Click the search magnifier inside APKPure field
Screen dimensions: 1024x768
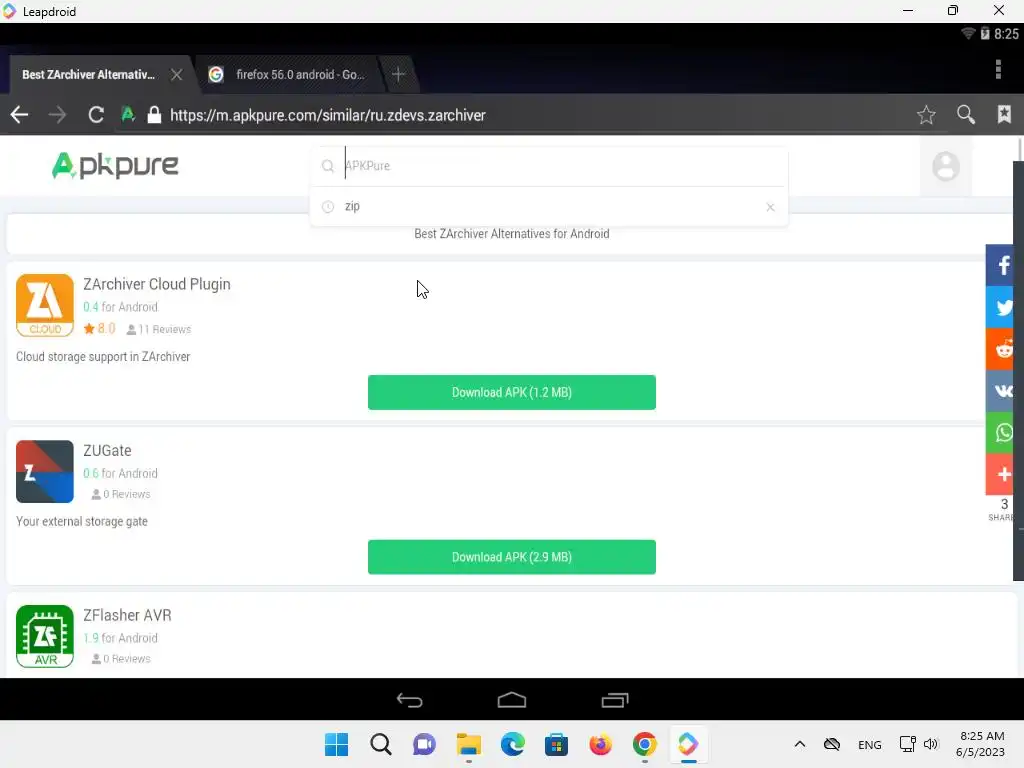[328, 166]
